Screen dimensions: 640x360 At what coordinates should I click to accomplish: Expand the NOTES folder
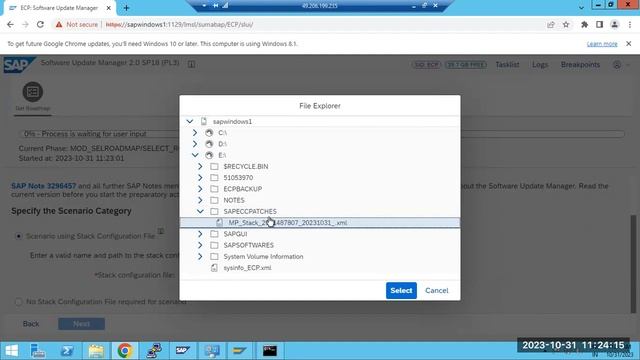(x=200, y=200)
